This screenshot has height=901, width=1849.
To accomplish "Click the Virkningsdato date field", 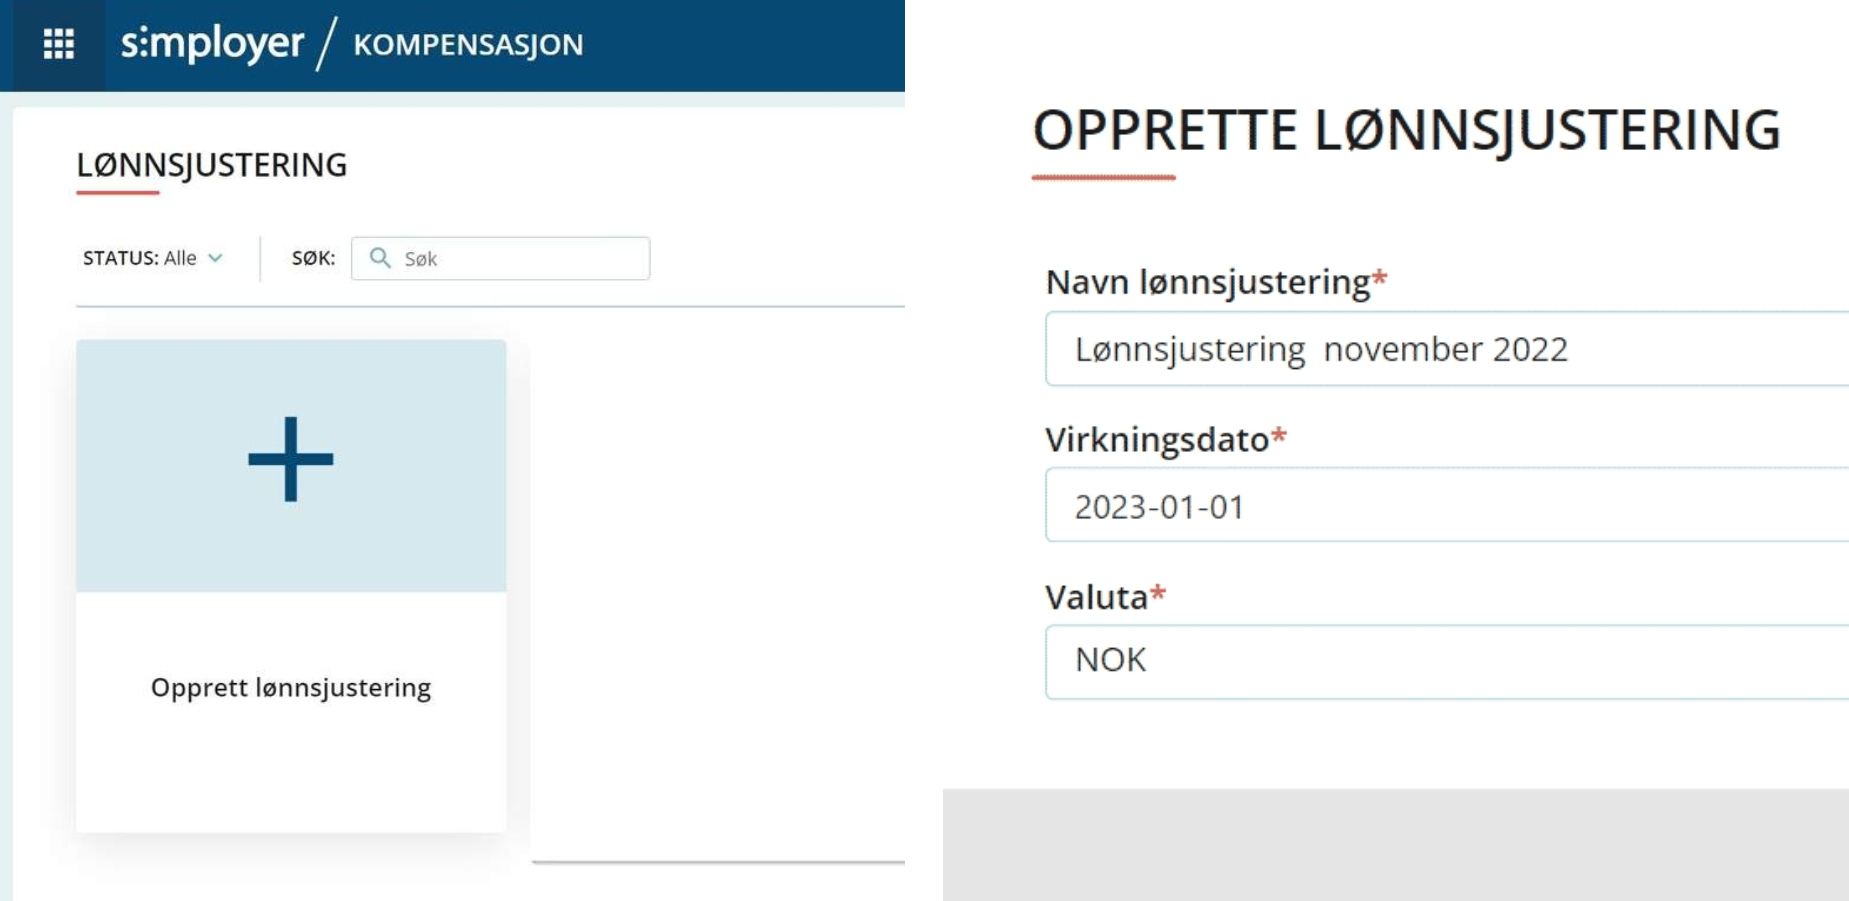I will (1447, 506).
